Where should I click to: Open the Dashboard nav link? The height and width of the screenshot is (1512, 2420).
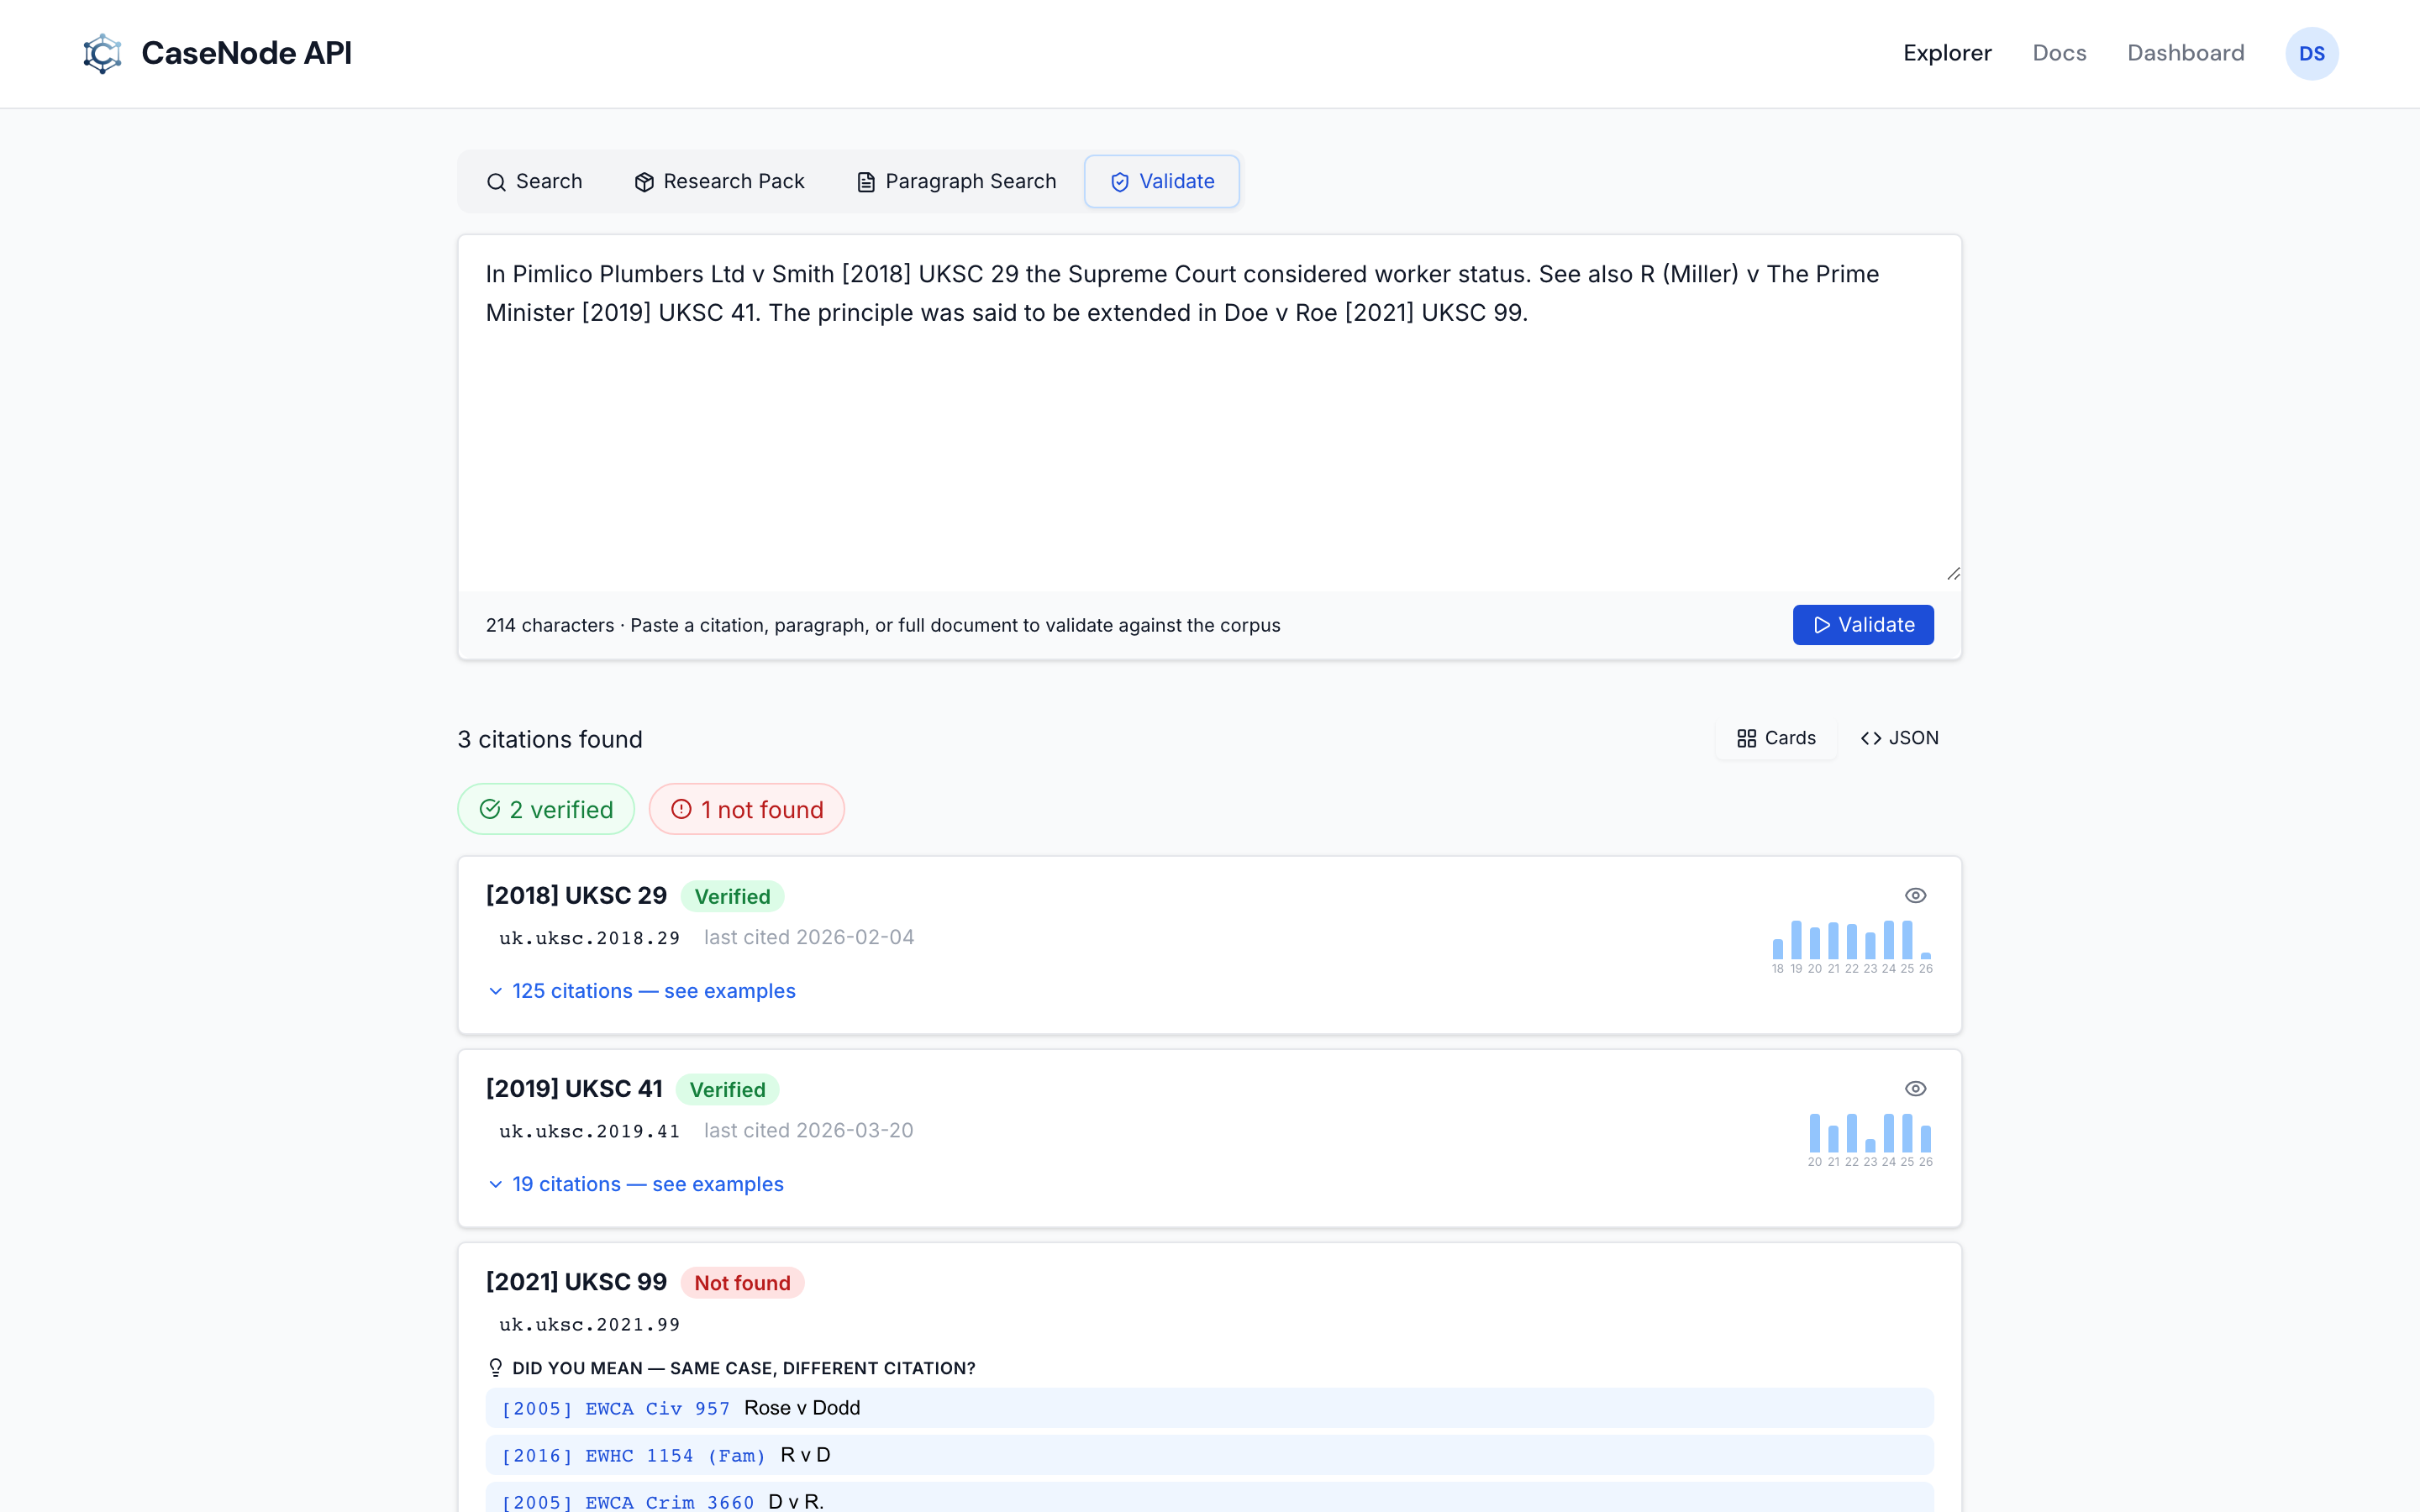[x=2185, y=53]
